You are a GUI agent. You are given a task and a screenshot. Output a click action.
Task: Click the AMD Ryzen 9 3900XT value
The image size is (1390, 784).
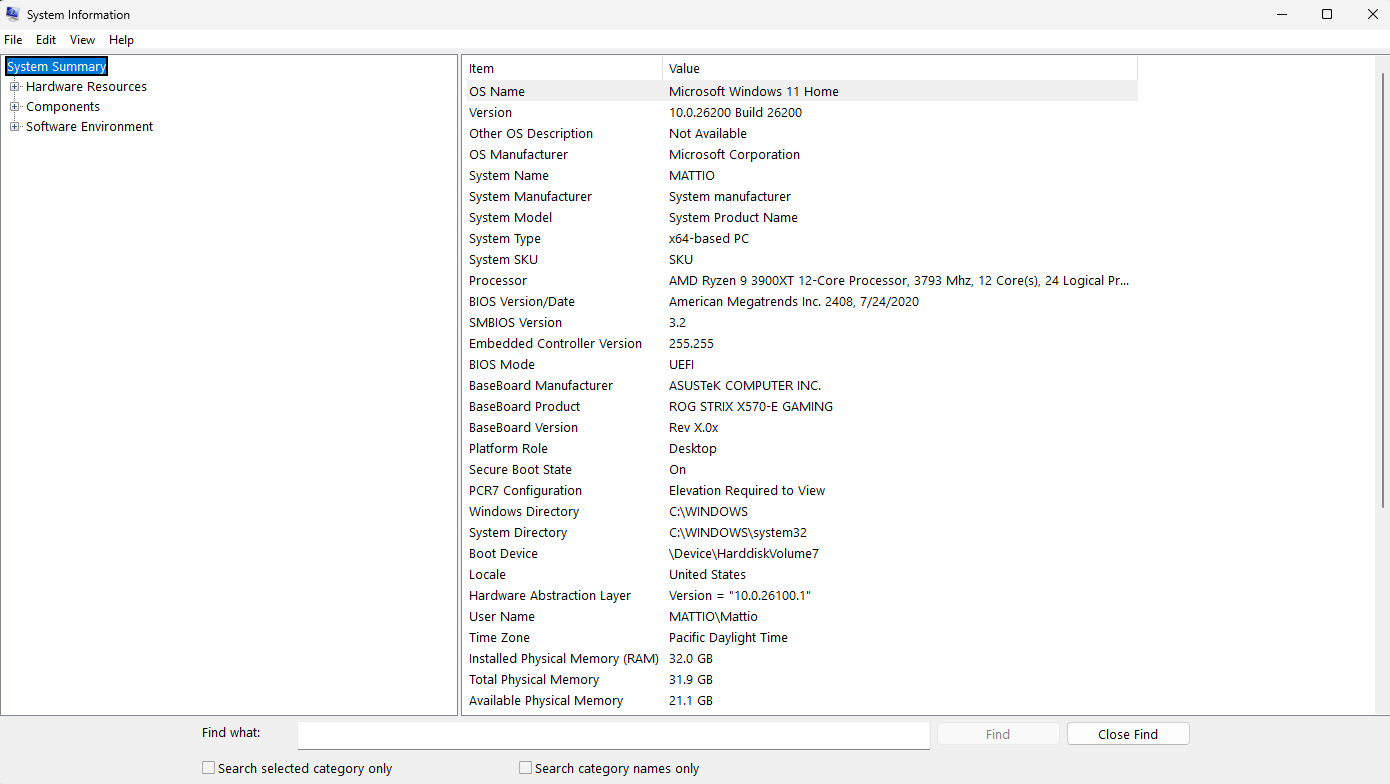(899, 281)
